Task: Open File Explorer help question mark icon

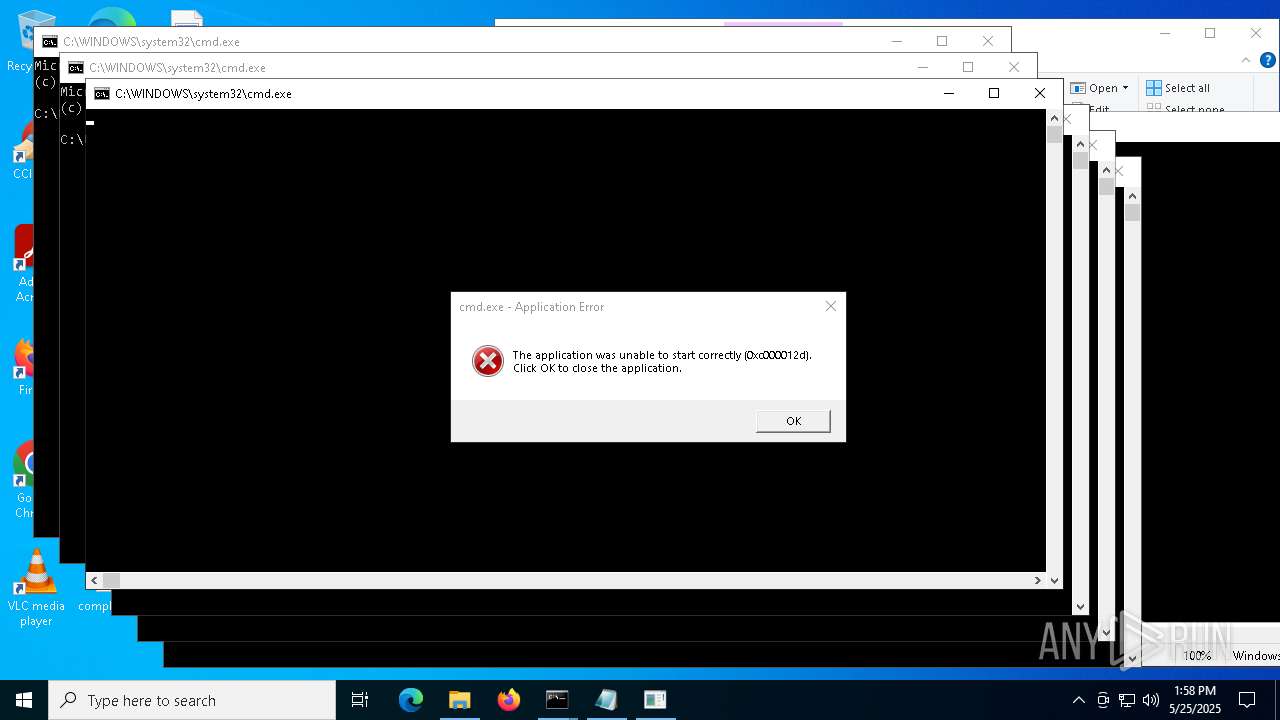Action: point(1267,60)
